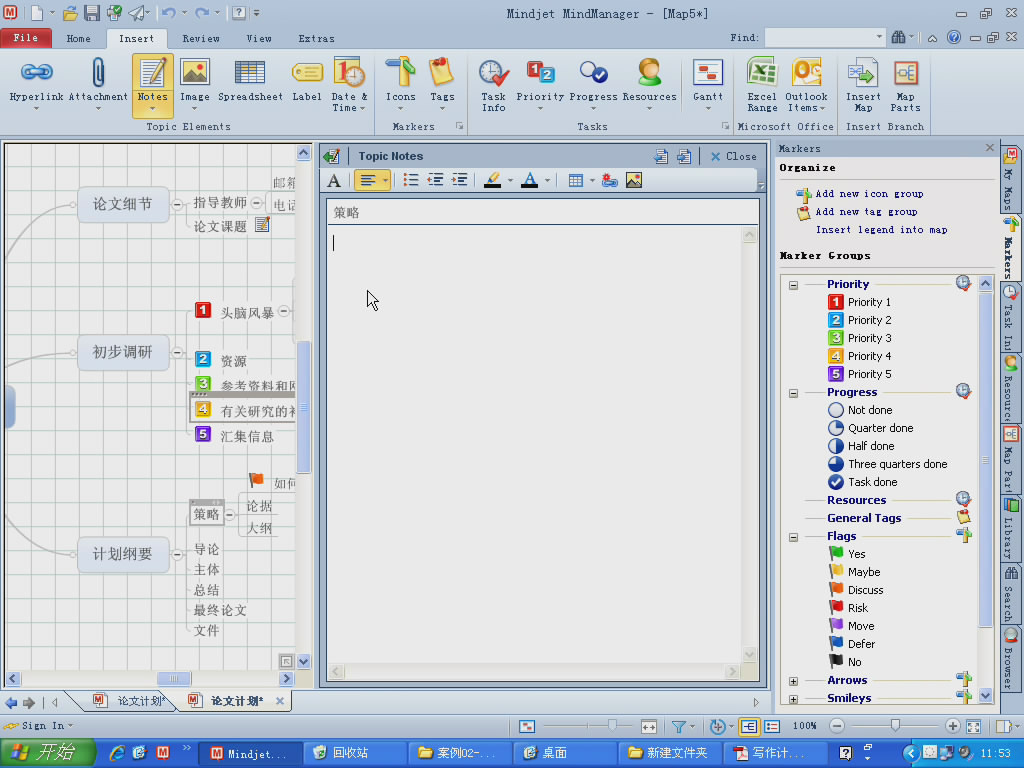
Task: Insert image into Topic Notes
Action: click(x=633, y=180)
